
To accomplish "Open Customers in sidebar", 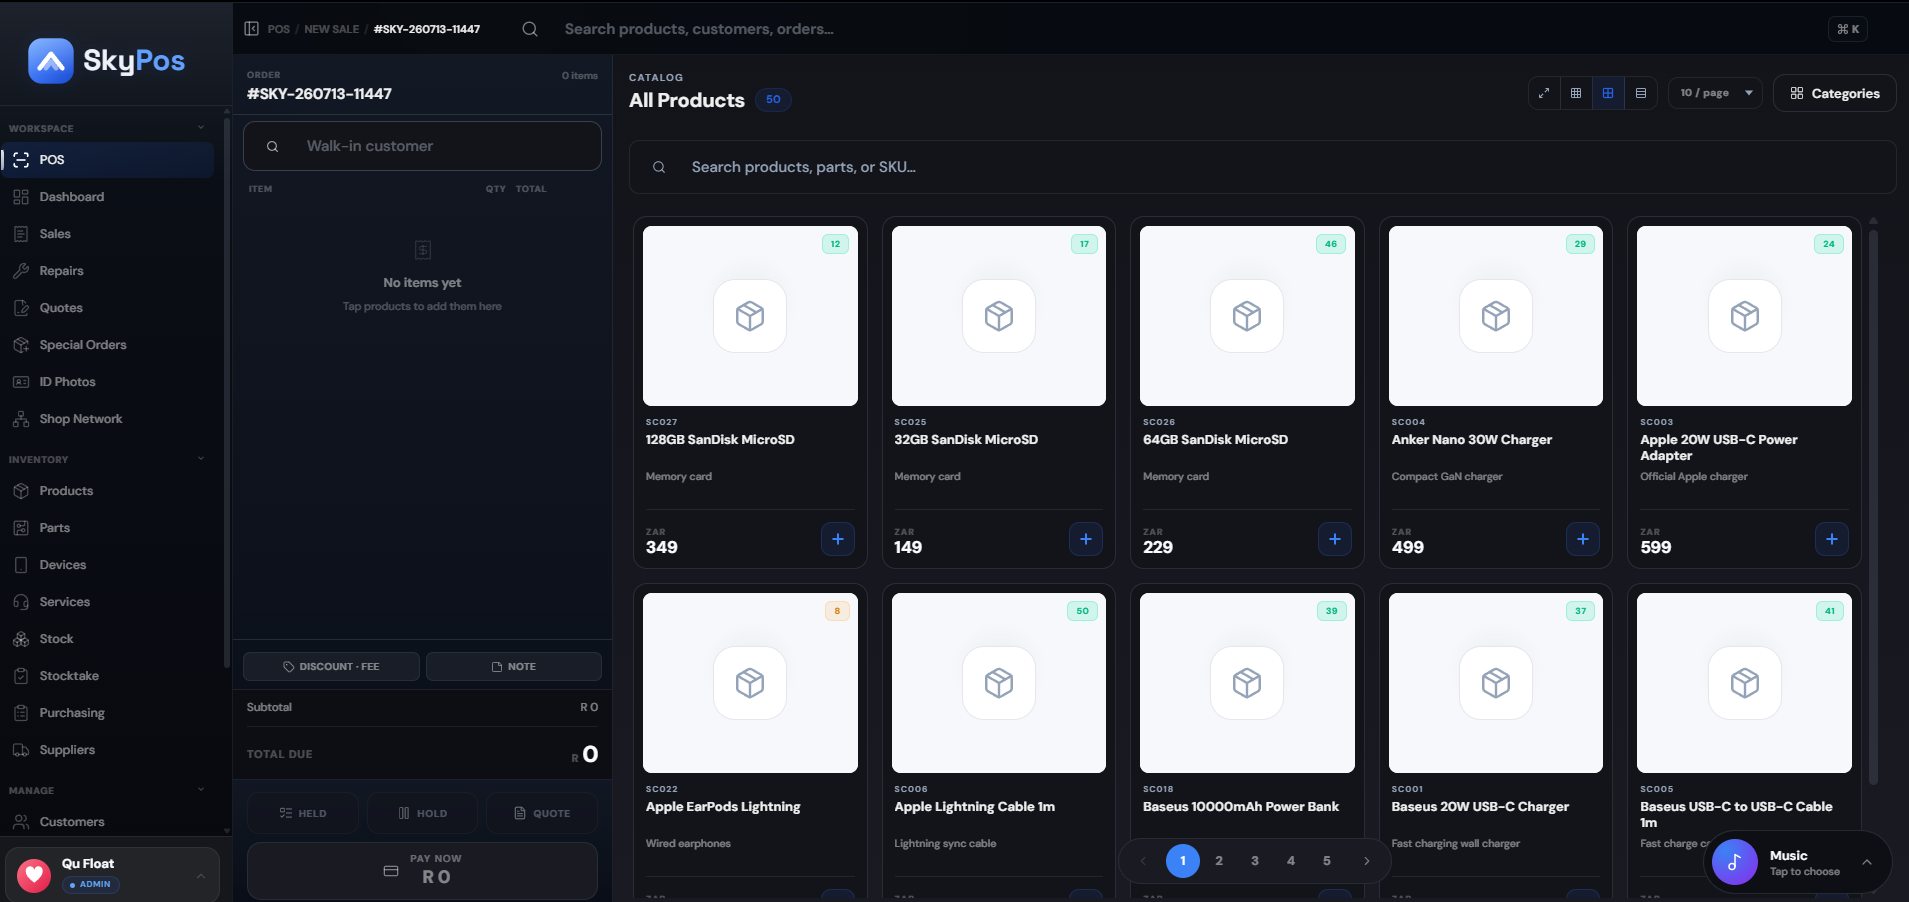I will pos(107,822).
